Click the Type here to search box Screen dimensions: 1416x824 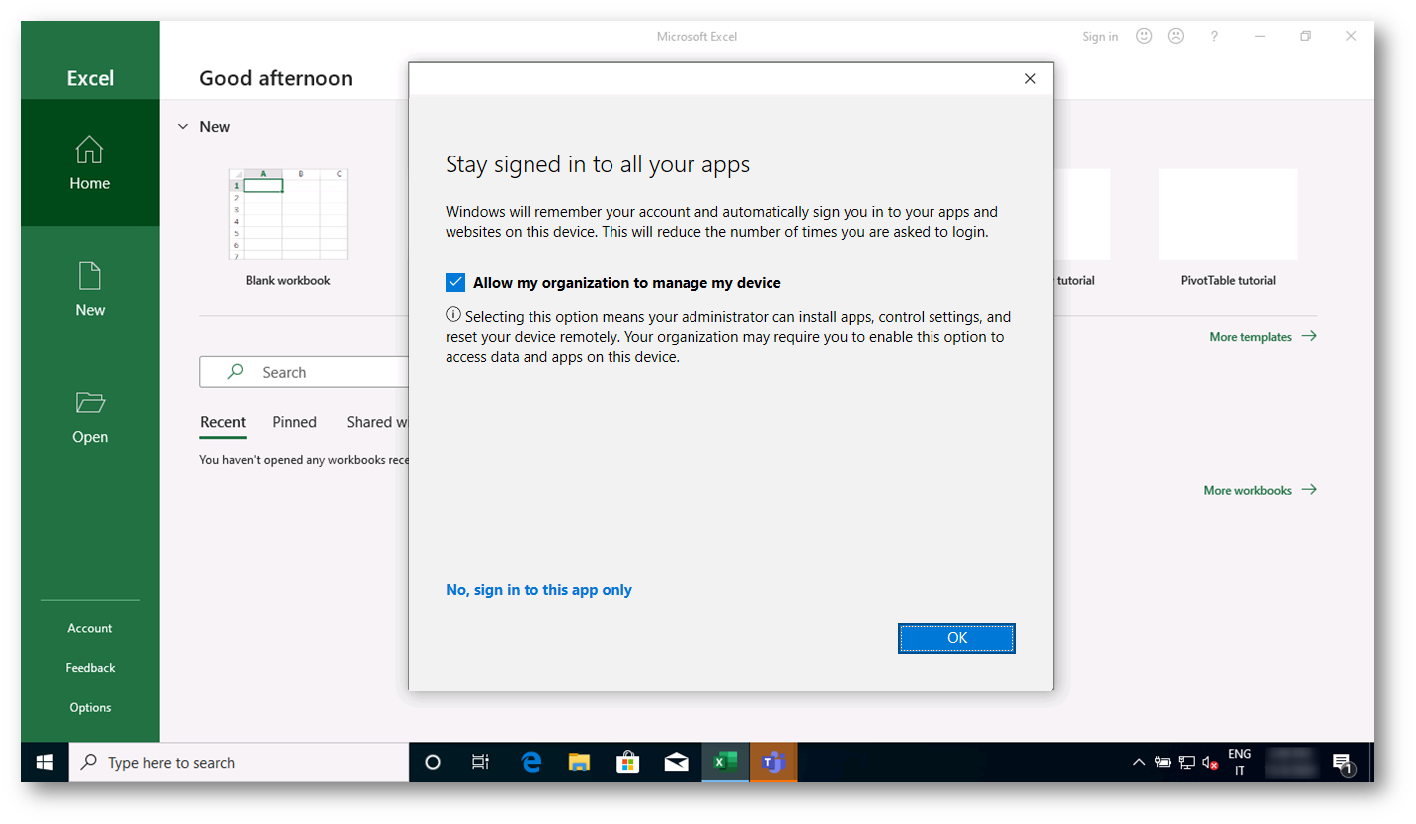[239, 762]
